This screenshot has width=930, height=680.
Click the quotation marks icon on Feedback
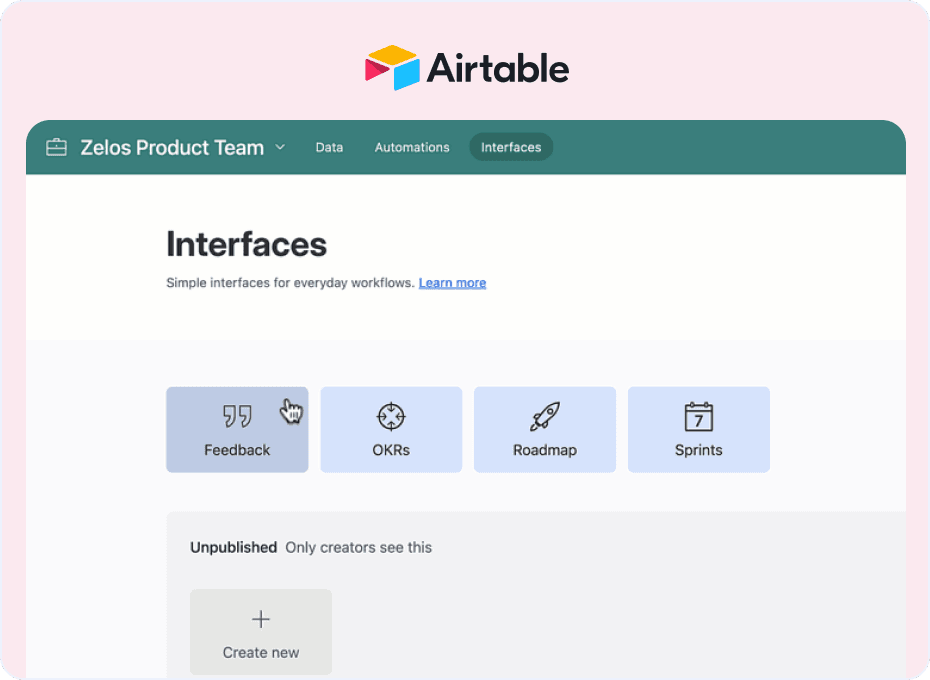point(237,416)
